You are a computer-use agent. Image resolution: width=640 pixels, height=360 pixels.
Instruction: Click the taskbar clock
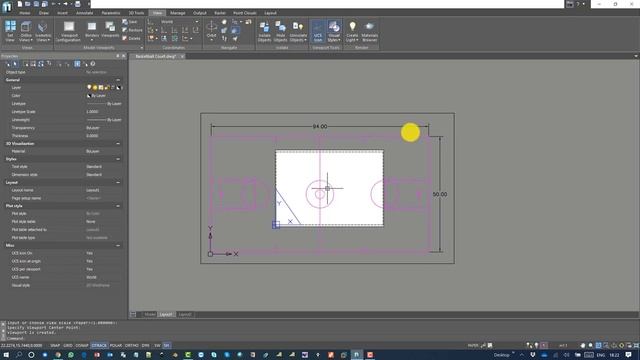click(x=614, y=355)
